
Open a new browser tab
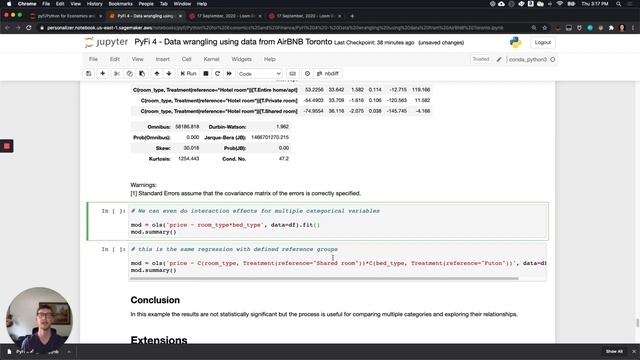pos(352,16)
